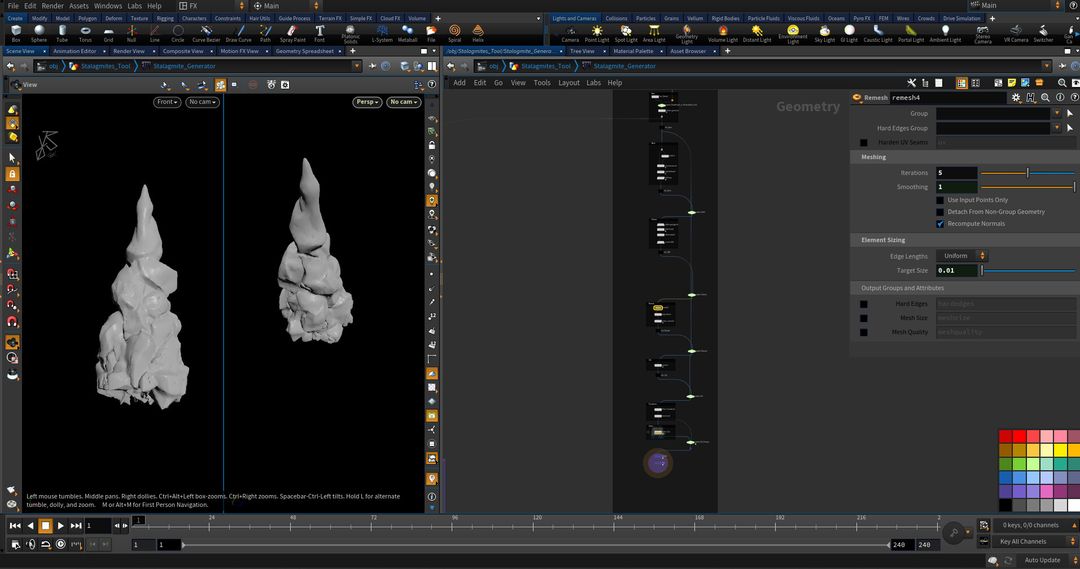
Task: Create a Sphere primitive
Action: [x=39, y=33]
